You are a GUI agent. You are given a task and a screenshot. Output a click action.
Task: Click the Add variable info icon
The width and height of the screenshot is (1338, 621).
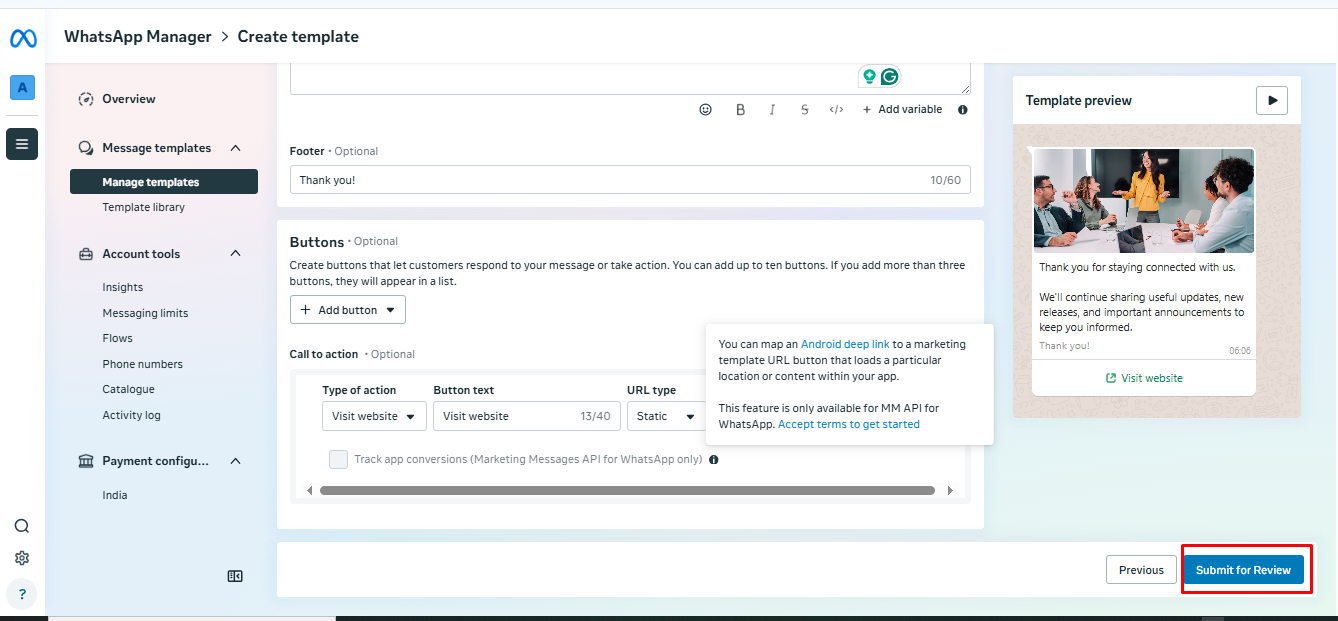tap(963, 110)
